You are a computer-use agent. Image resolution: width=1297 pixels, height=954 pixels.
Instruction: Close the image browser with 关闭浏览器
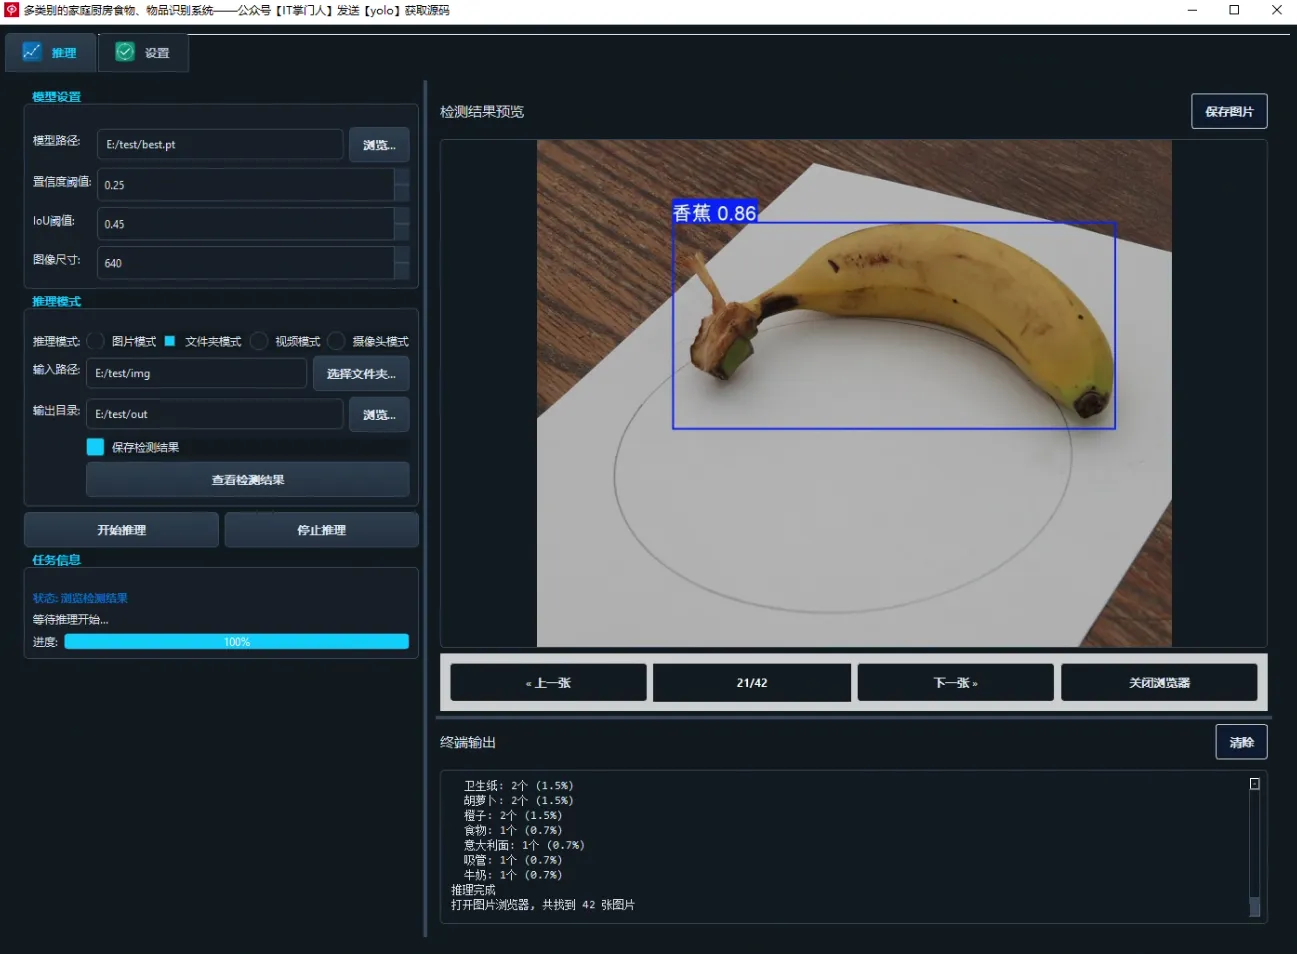tap(1159, 683)
